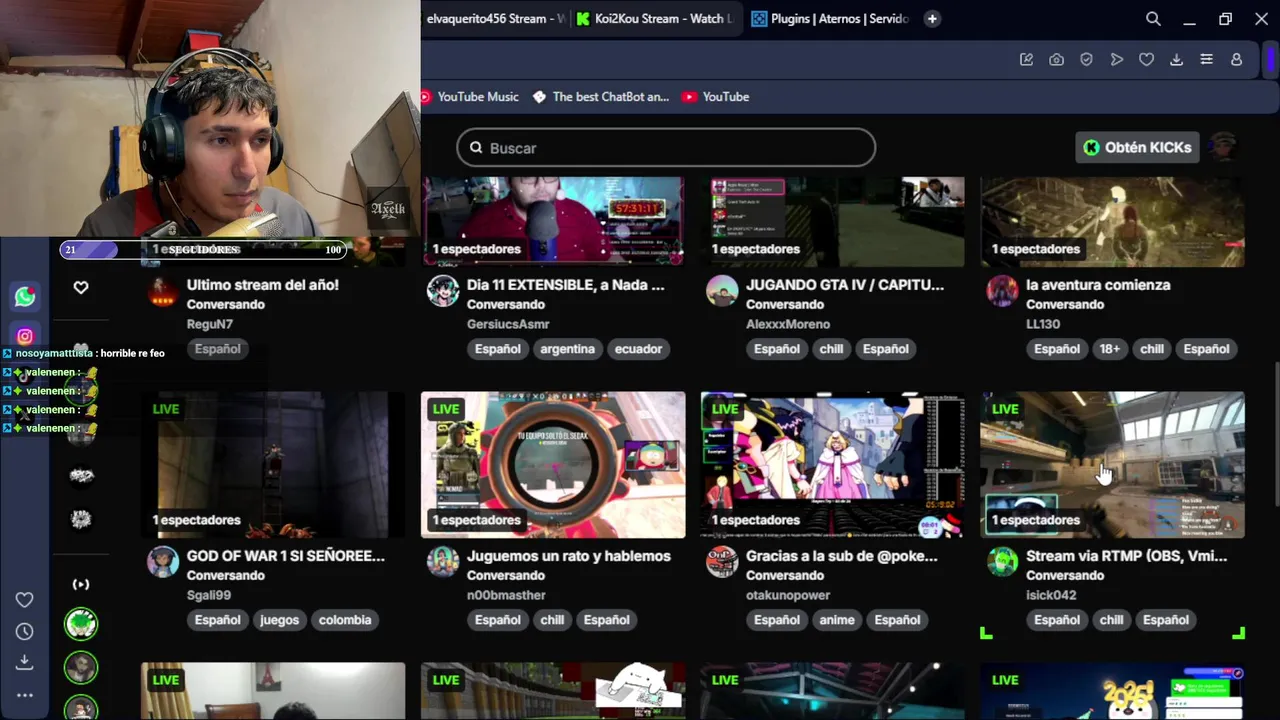1280x720 pixels.
Task: Click the live broadcast icon in Kick sidebar
Action: tap(81, 584)
